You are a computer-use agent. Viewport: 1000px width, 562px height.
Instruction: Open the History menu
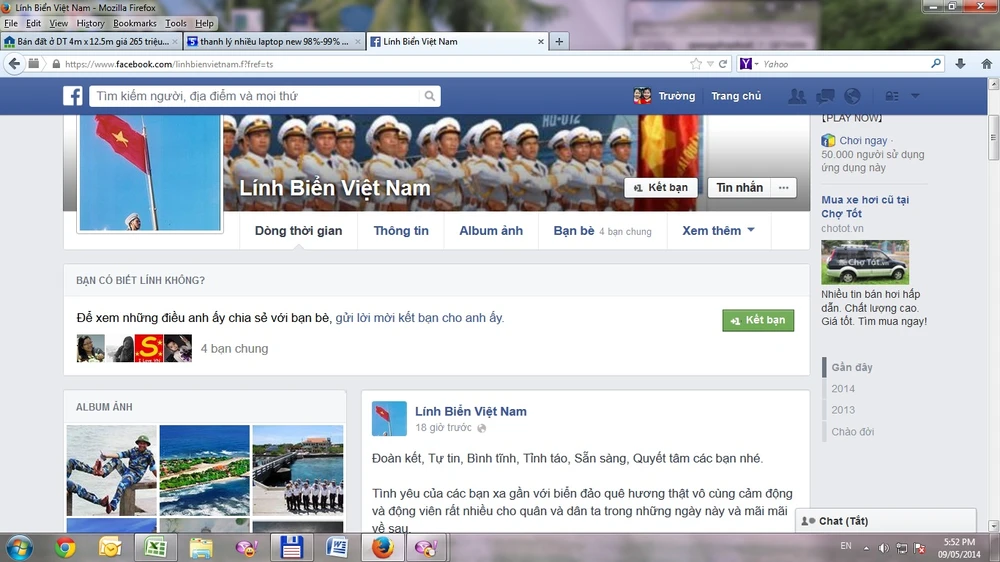click(x=90, y=23)
